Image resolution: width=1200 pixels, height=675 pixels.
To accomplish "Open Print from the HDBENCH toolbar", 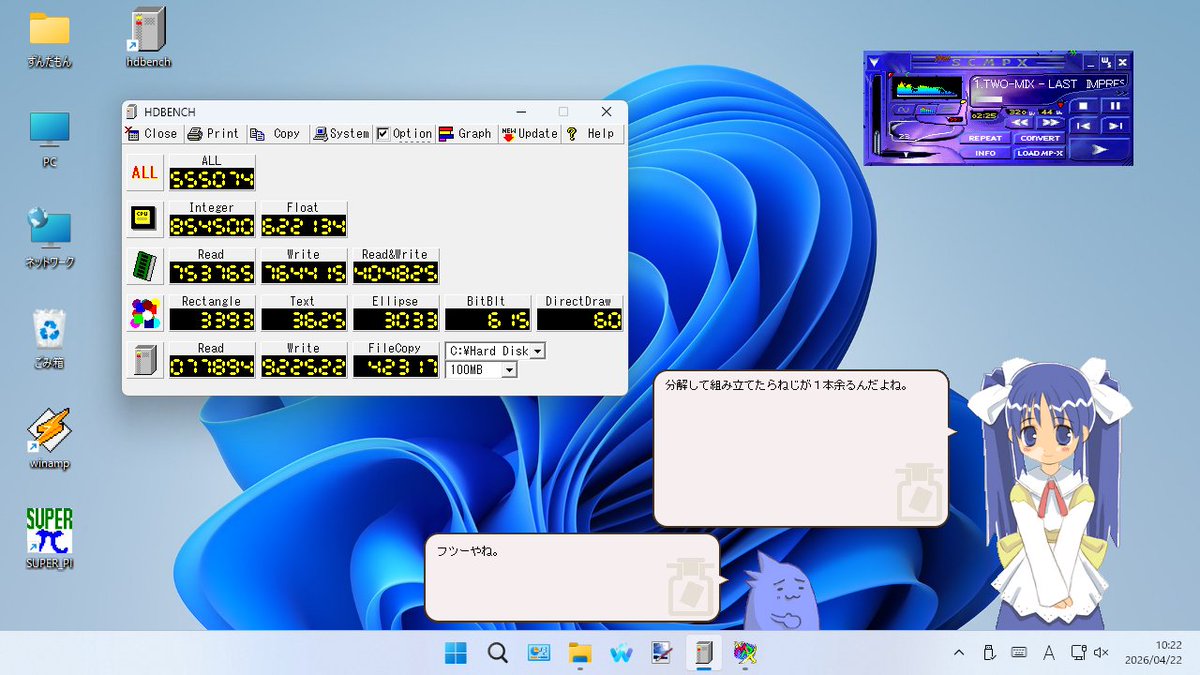I will pyautogui.click(x=213, y=133).
